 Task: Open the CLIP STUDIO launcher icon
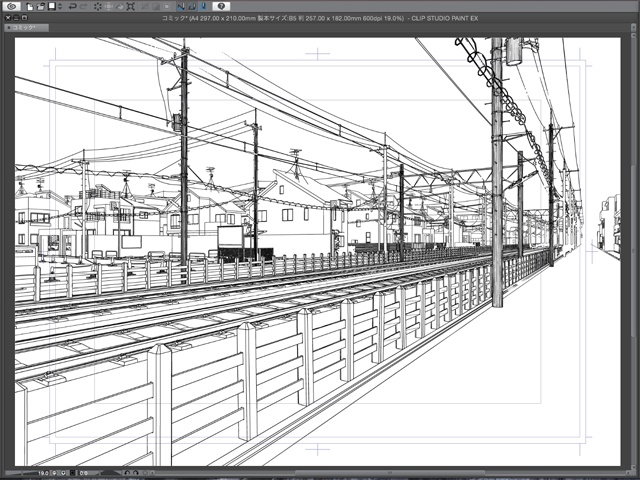pos(9,6)
